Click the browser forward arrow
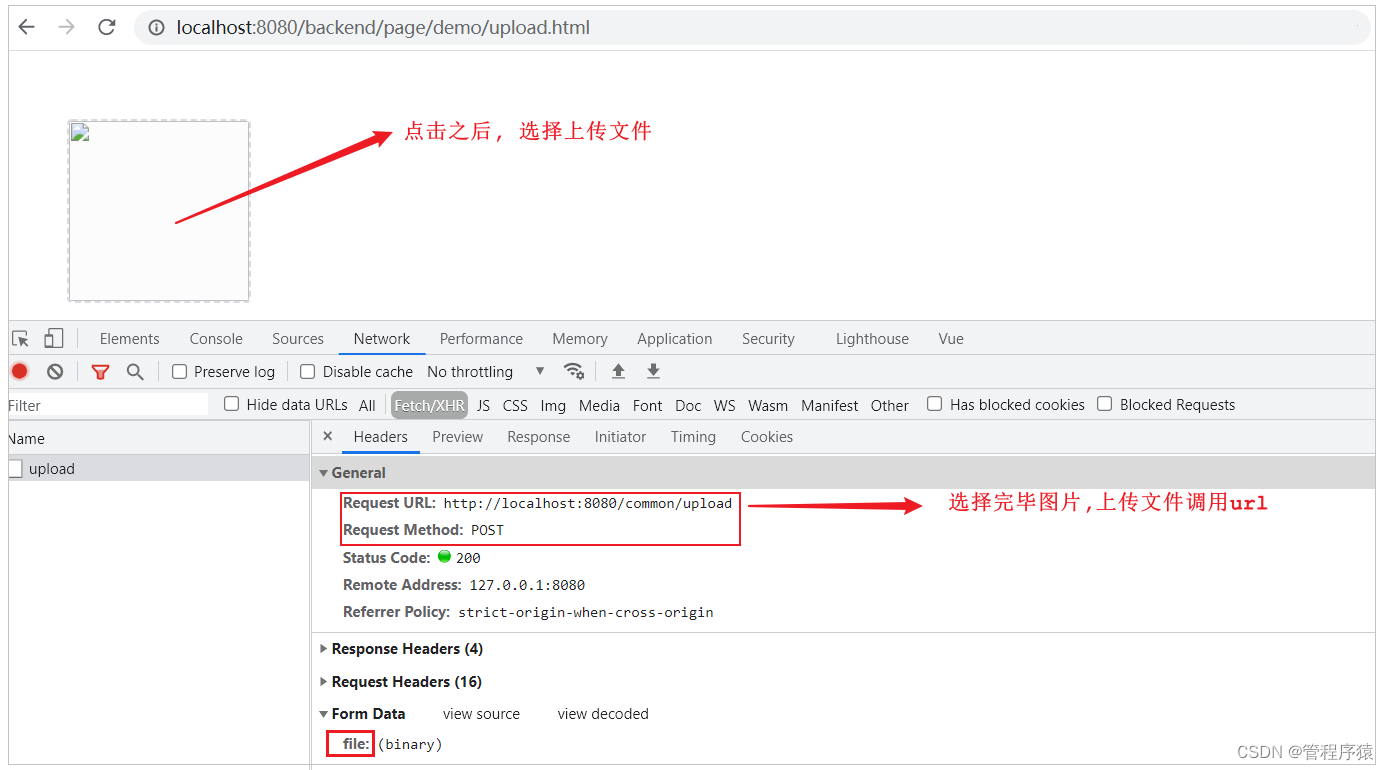Image resolution: width=1389 pixels, height=770 pixels. point(67,27)
